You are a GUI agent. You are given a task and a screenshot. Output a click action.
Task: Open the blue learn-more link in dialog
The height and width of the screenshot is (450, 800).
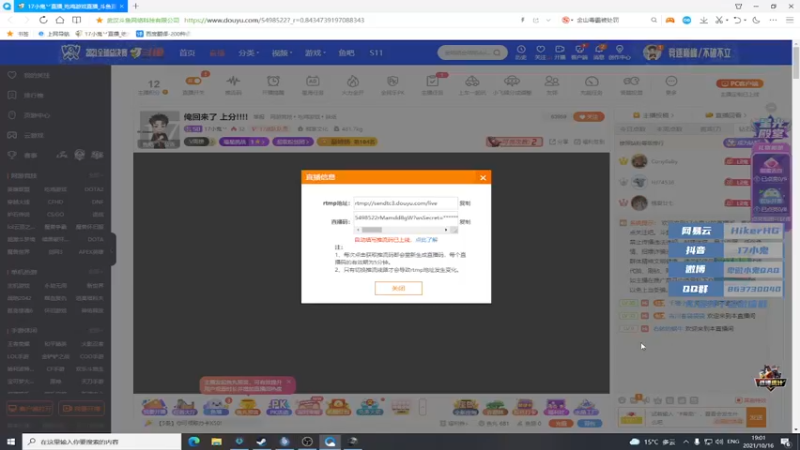tap(427, 240)
